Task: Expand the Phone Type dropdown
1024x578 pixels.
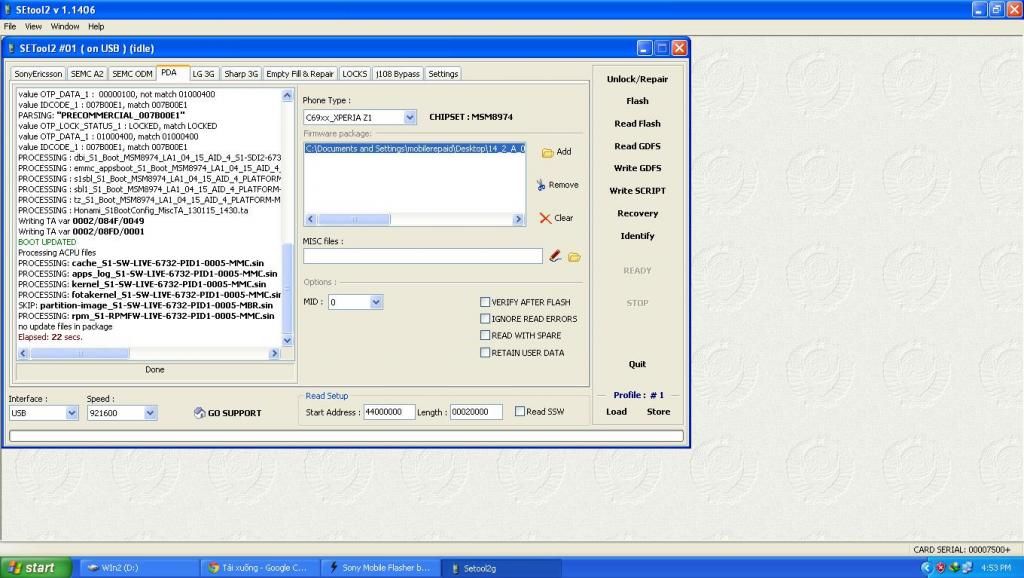Action: 409,118
